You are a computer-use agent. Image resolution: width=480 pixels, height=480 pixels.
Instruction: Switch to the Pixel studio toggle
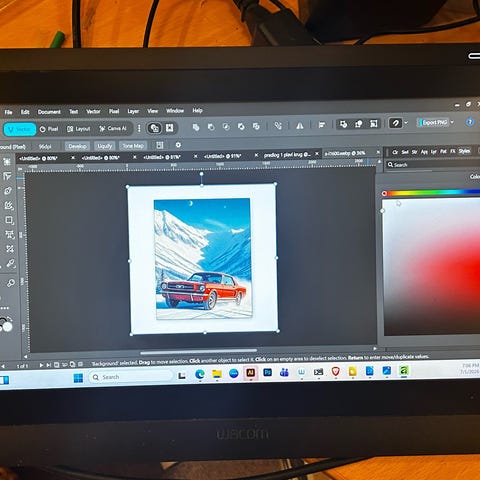pyautogui.click(x=49, y=129)
